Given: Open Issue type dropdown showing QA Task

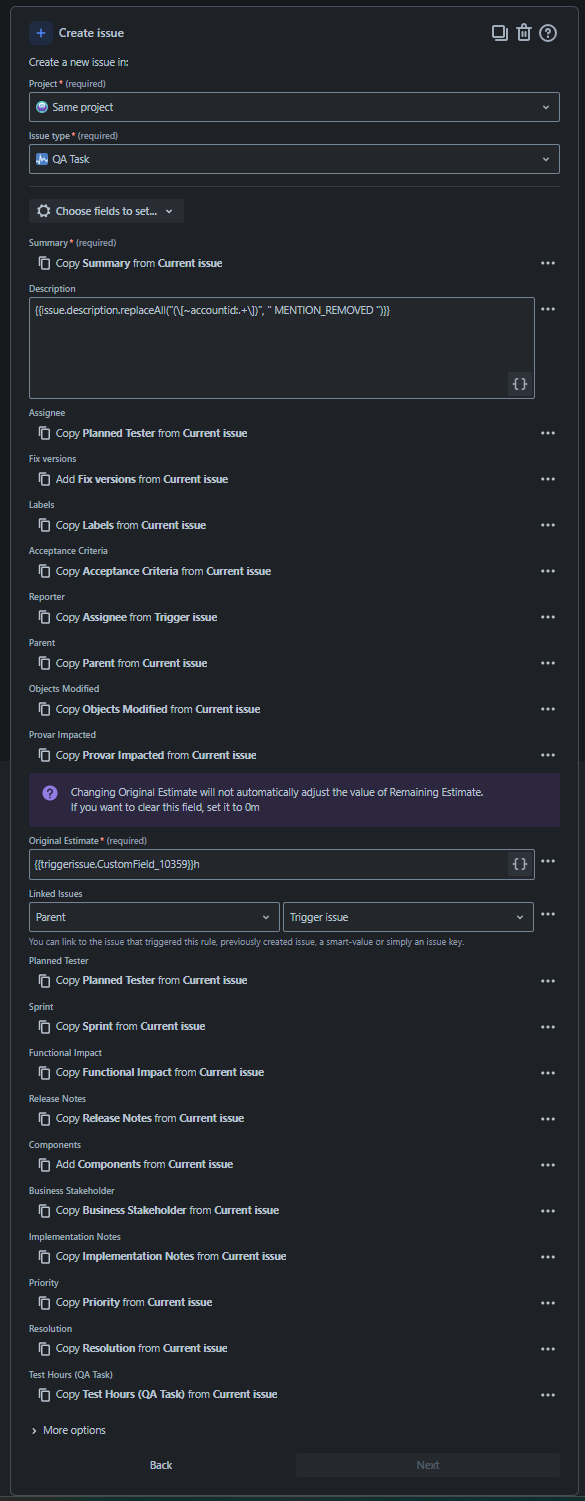Looking at the screenshot, I should [294, 159].
